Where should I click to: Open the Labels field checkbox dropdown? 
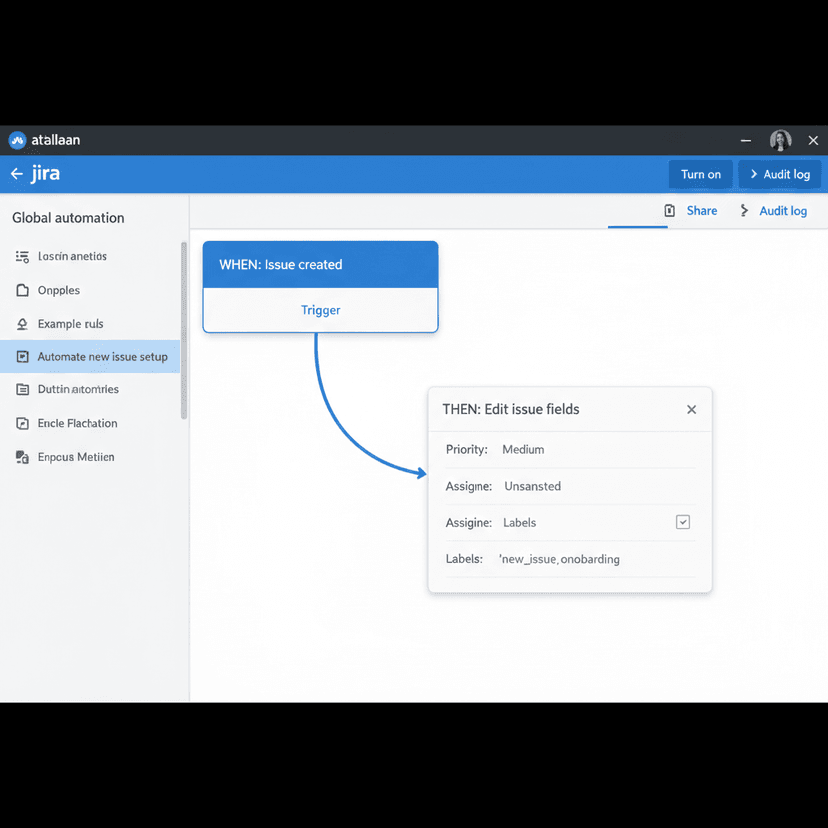683,522
